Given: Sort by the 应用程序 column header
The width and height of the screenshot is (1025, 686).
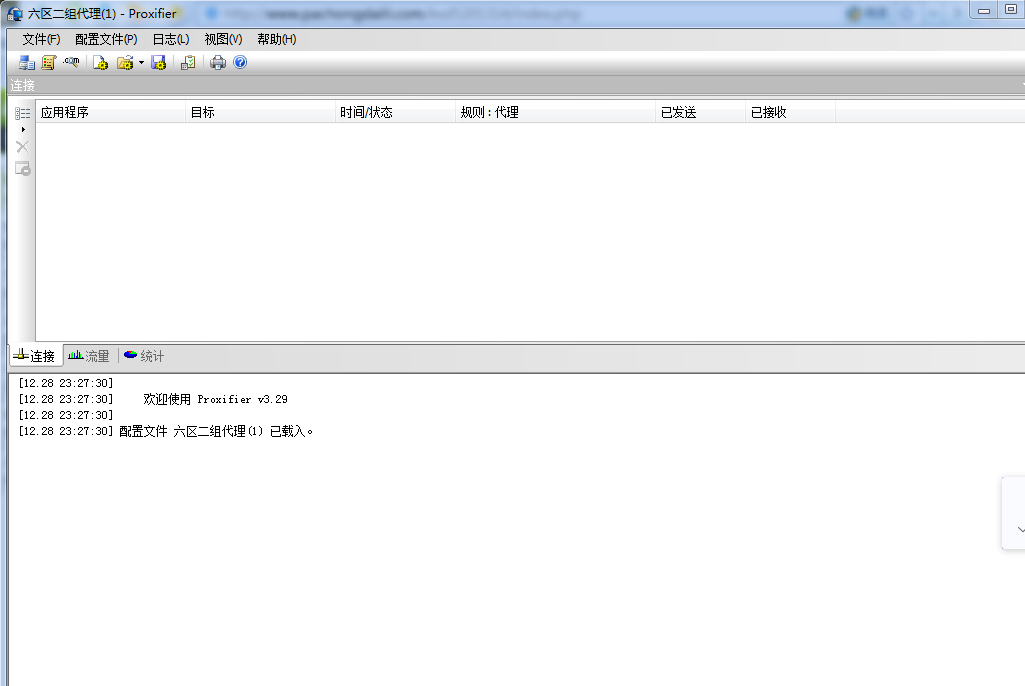Looking at the screenshot, I should tap(110, 112).
